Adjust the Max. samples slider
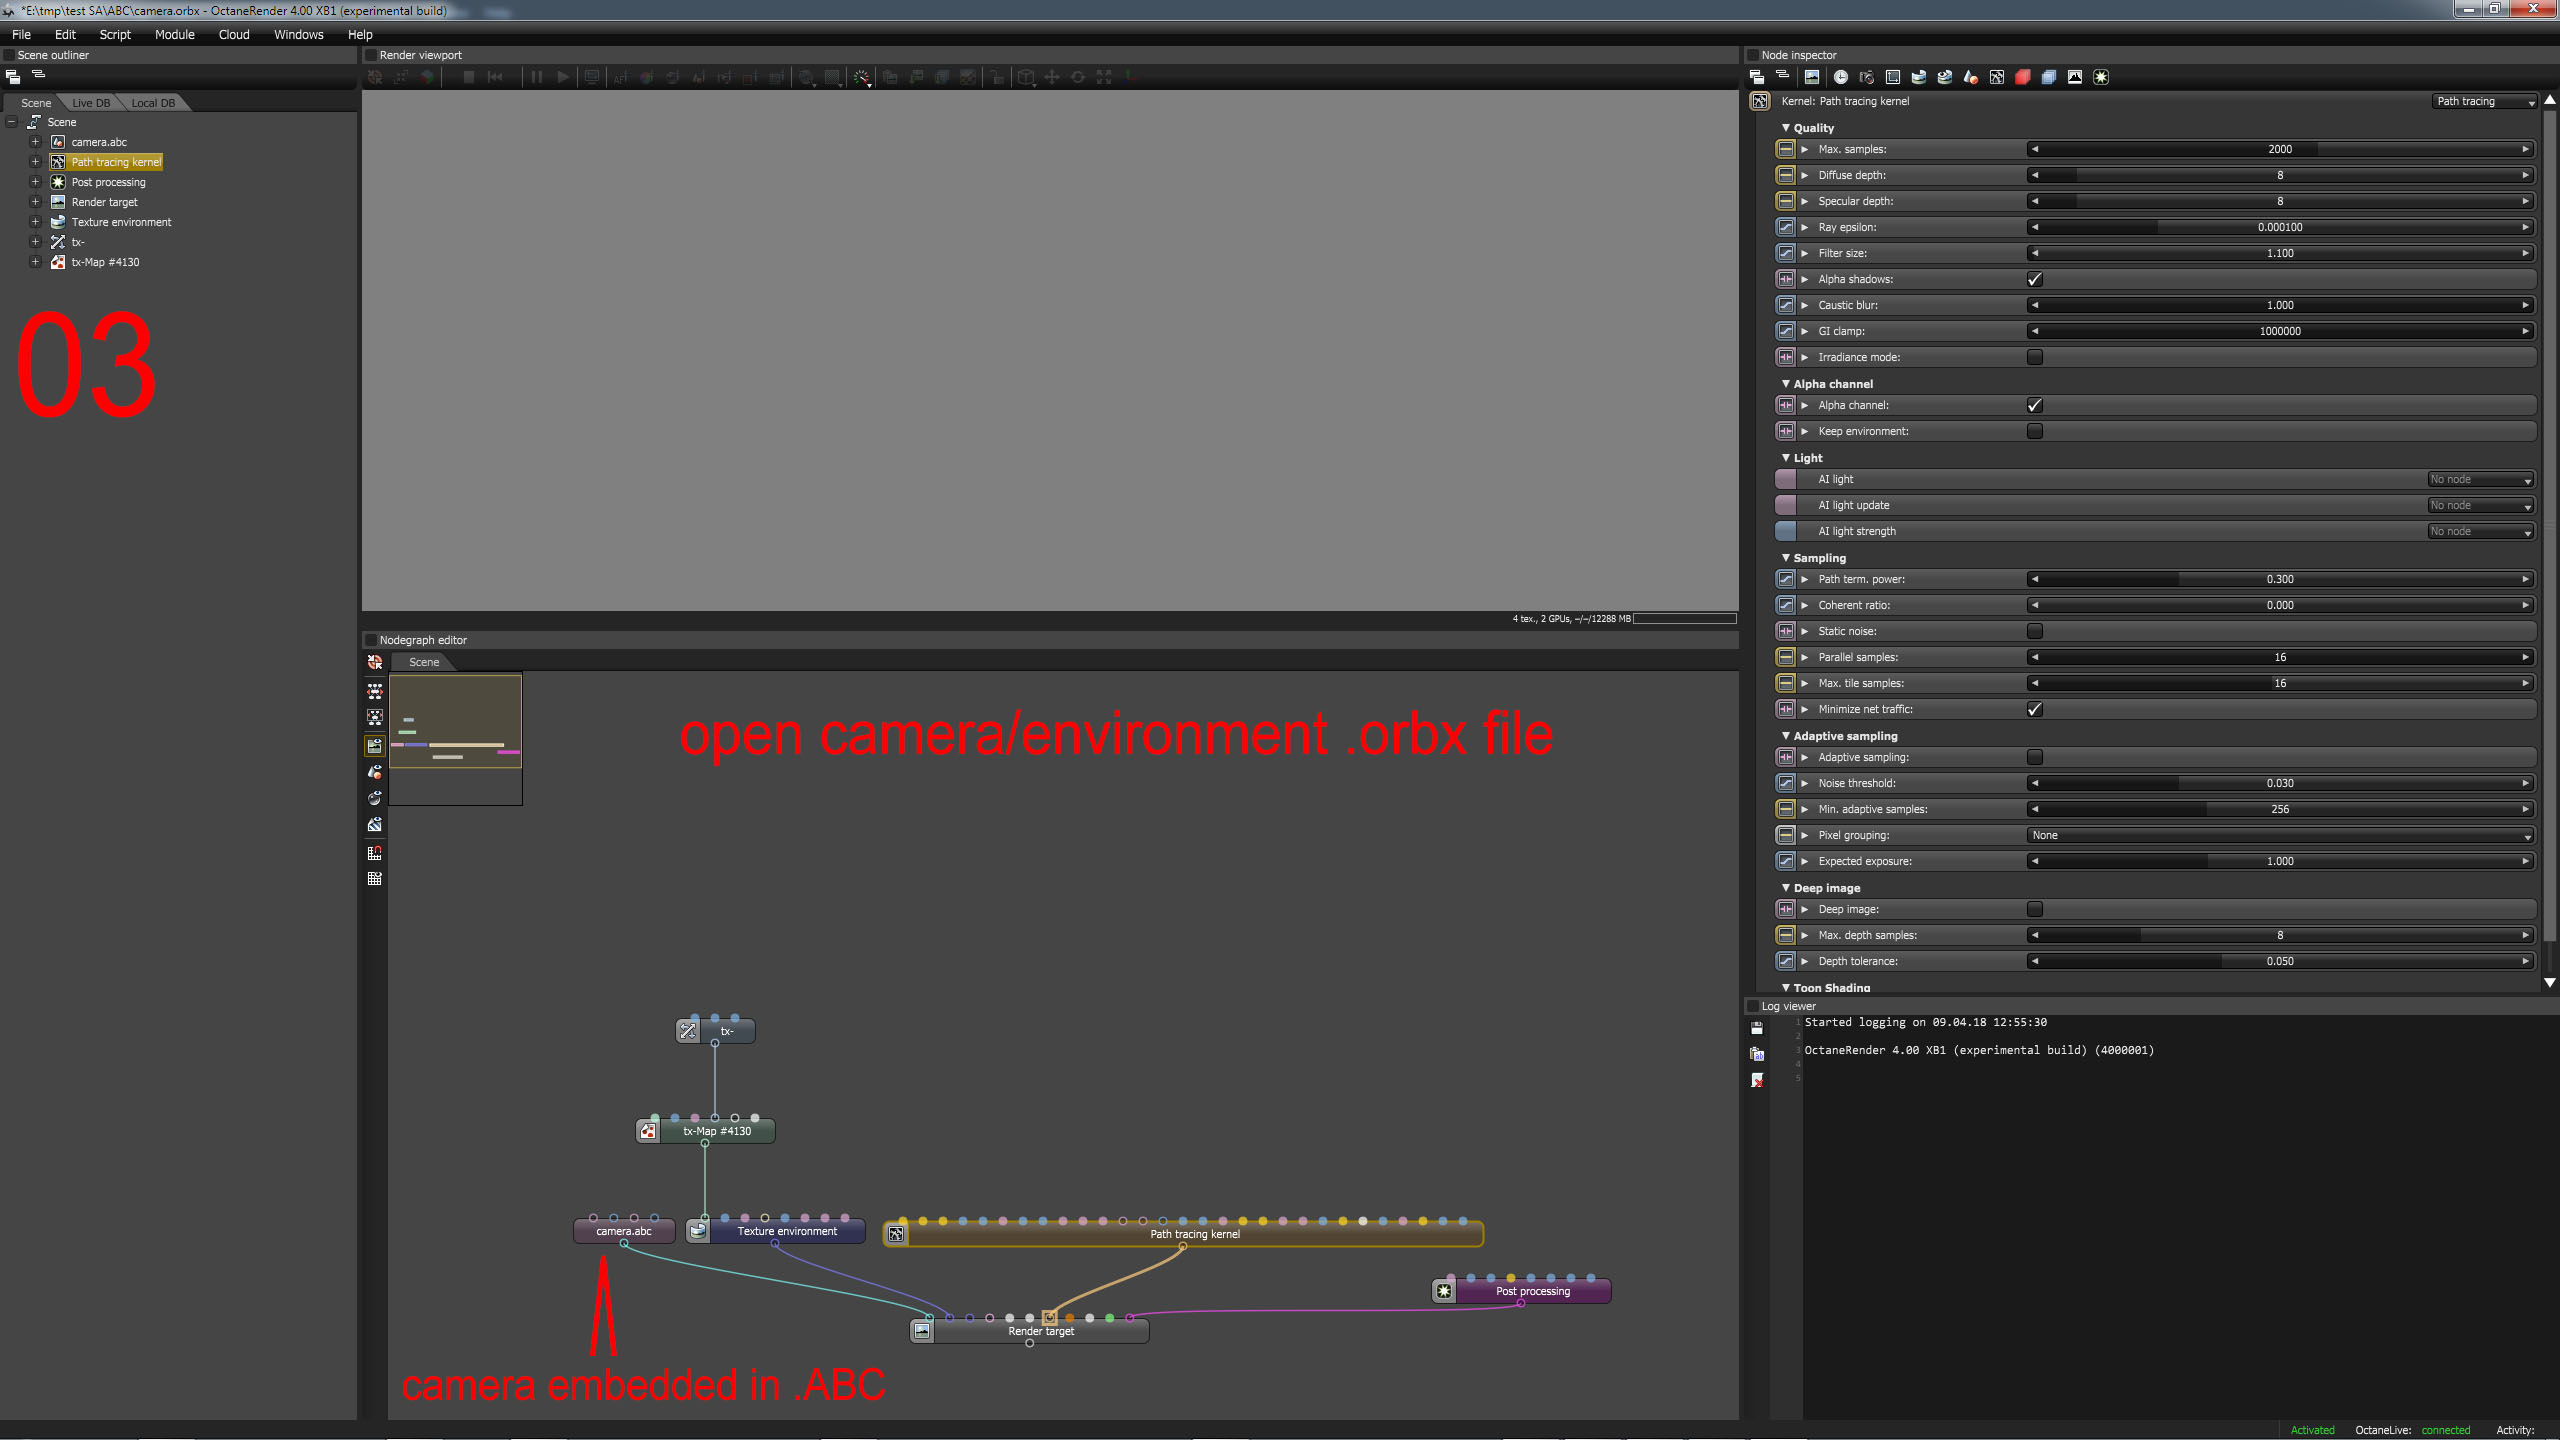Image resolution: width=2560 pixels, height=1440 pixels. coord(2280,149)
